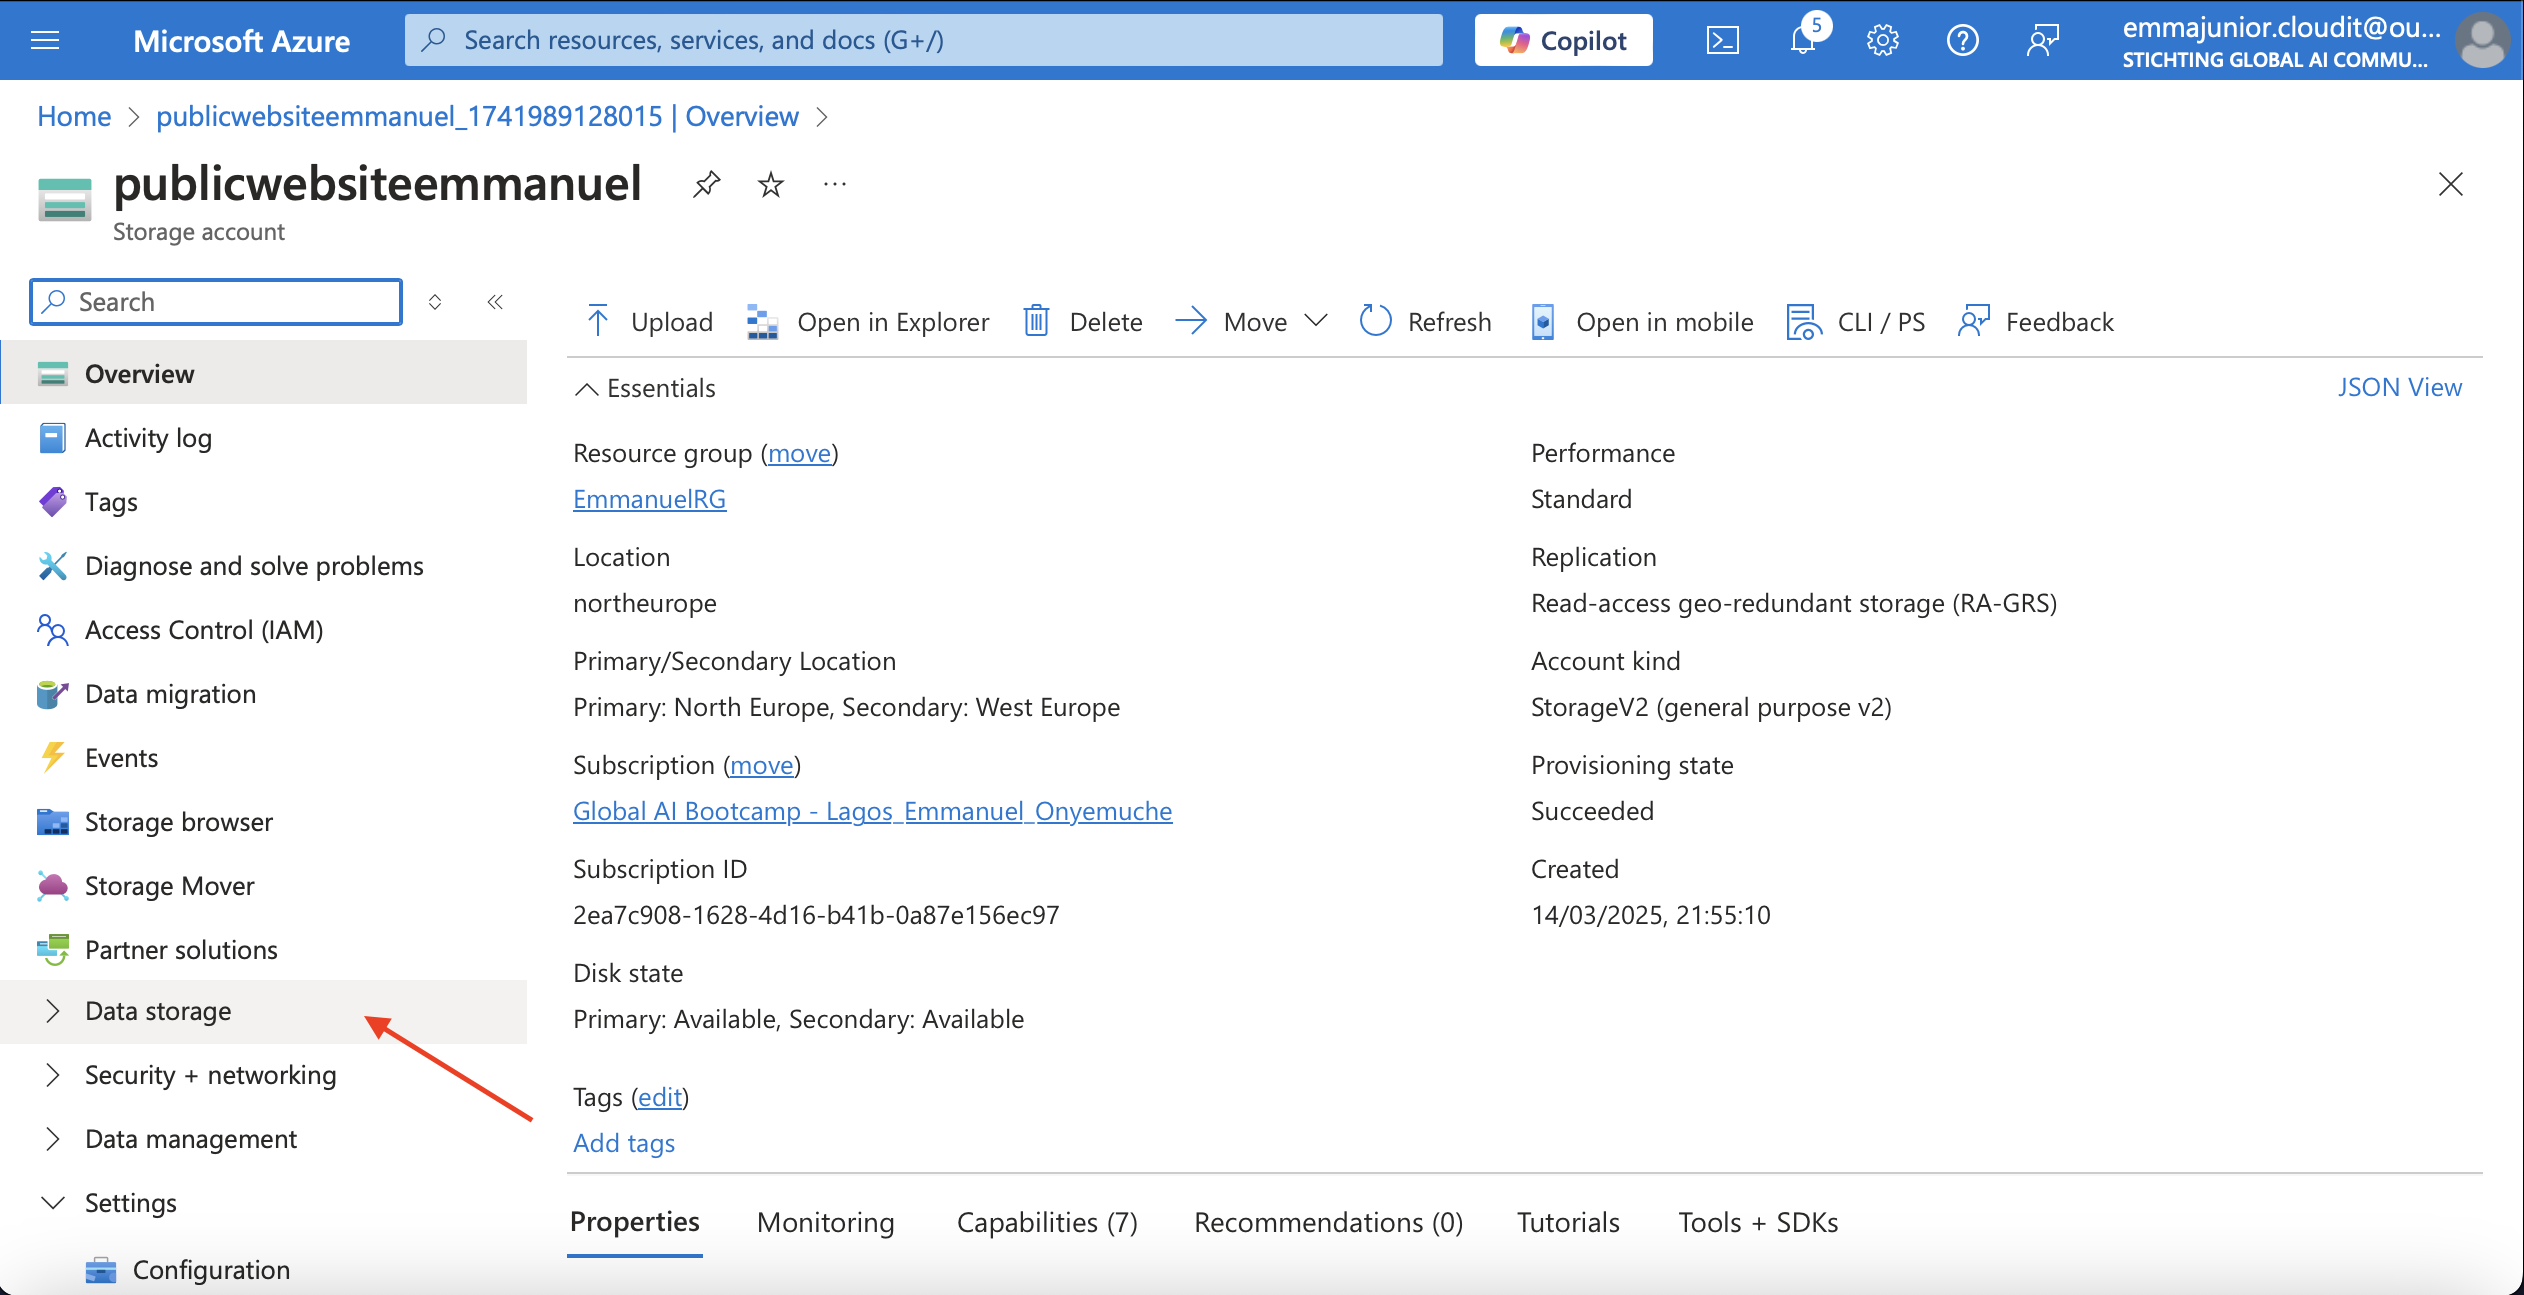The width and height of the screenshot is (2524, 1295).
Task: Click Open in Explorer
Action: click(868, 322)
